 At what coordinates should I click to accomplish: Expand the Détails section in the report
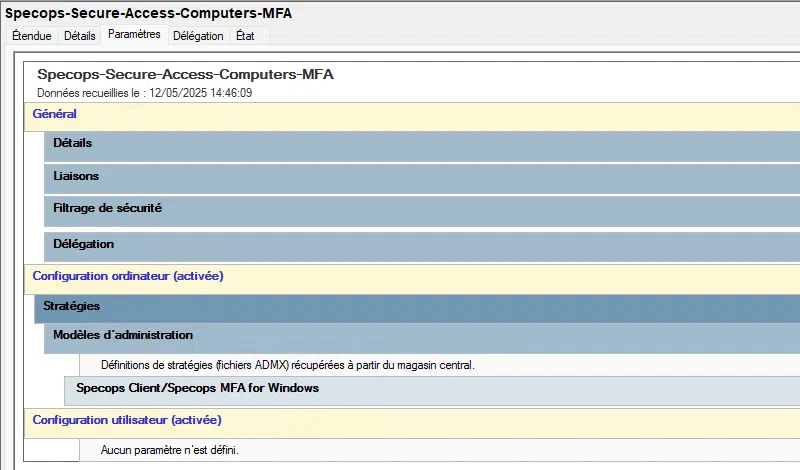[73, 144]
